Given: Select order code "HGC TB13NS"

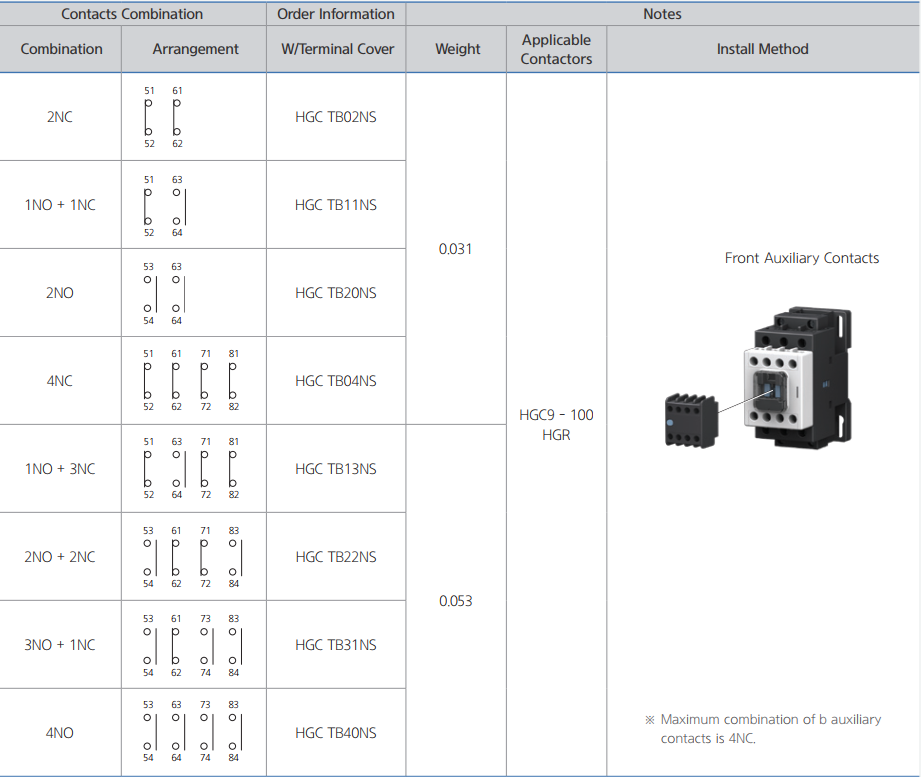Looking at the screenshot, I should click(x=335, y=469).
